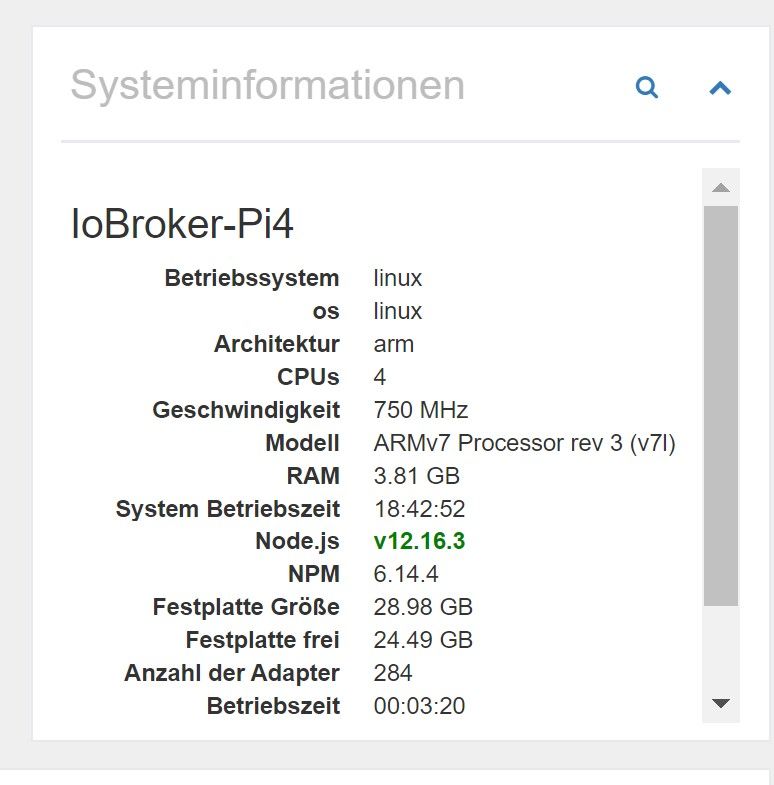Click the magnifier search icon
Screen dimensions: 774x785
click(646, 87)
